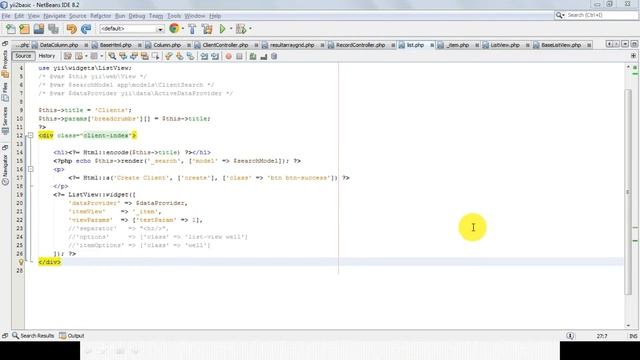Open the Source menu
Viewport: 640px width, 360px height.
point(78,16)
